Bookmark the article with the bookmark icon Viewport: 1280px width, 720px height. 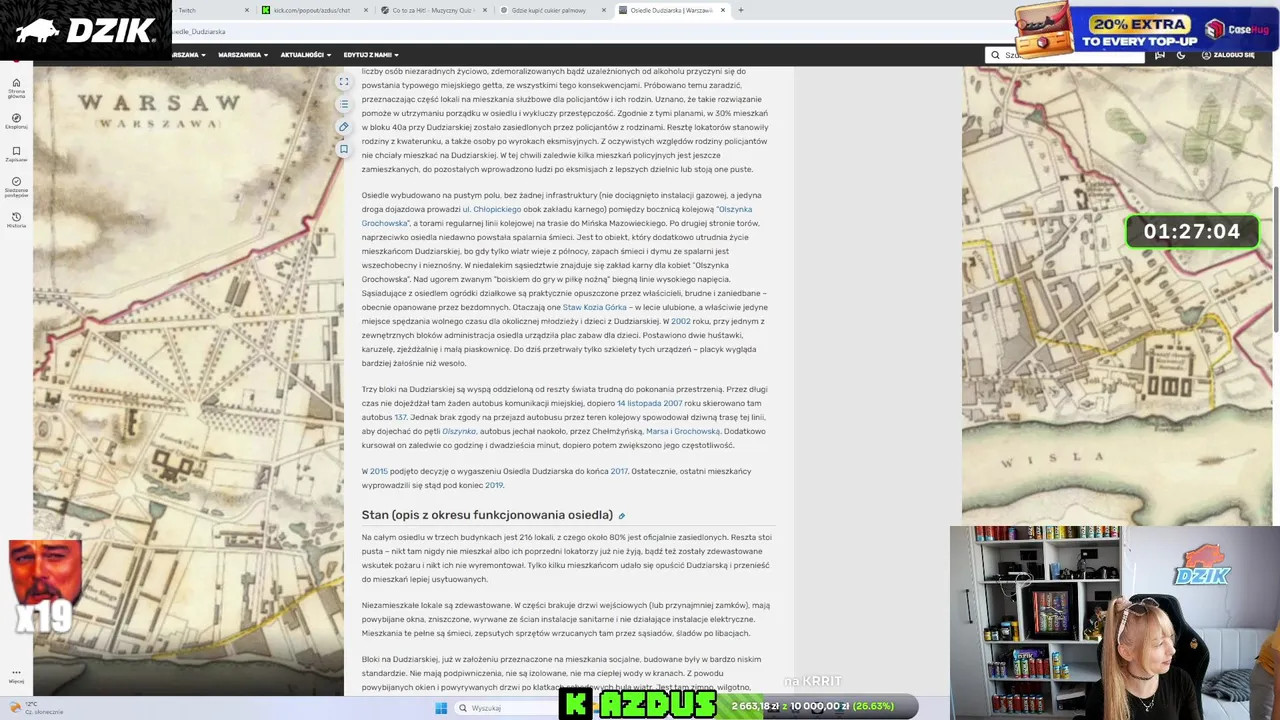tap(344, 149)
